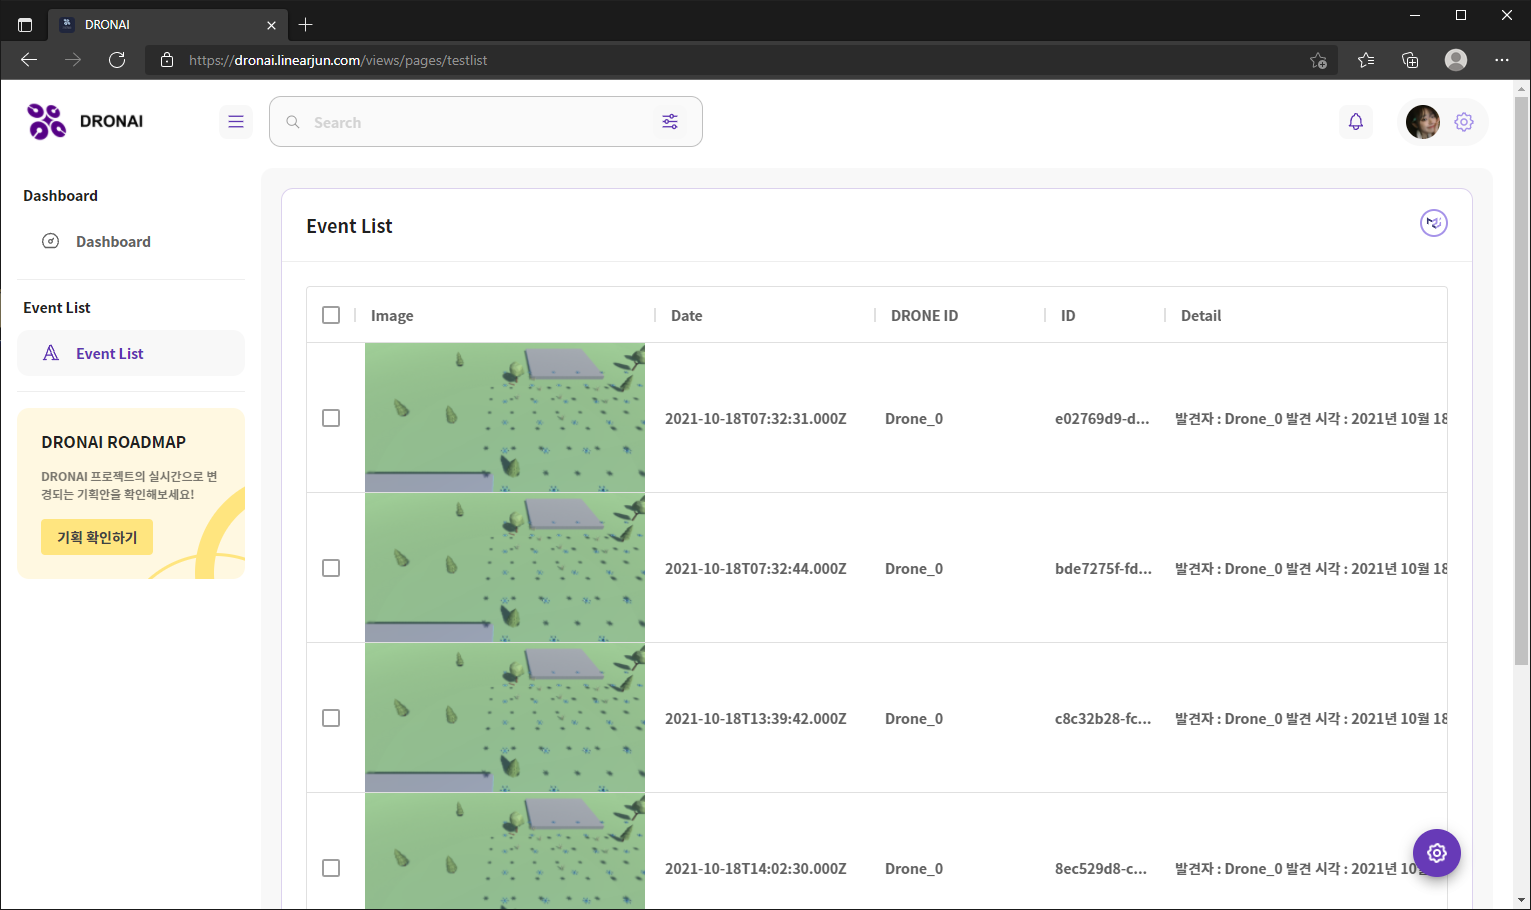Screen dimensions: 1531x910
Task: Reload the current page
Action: coord(117,60)
